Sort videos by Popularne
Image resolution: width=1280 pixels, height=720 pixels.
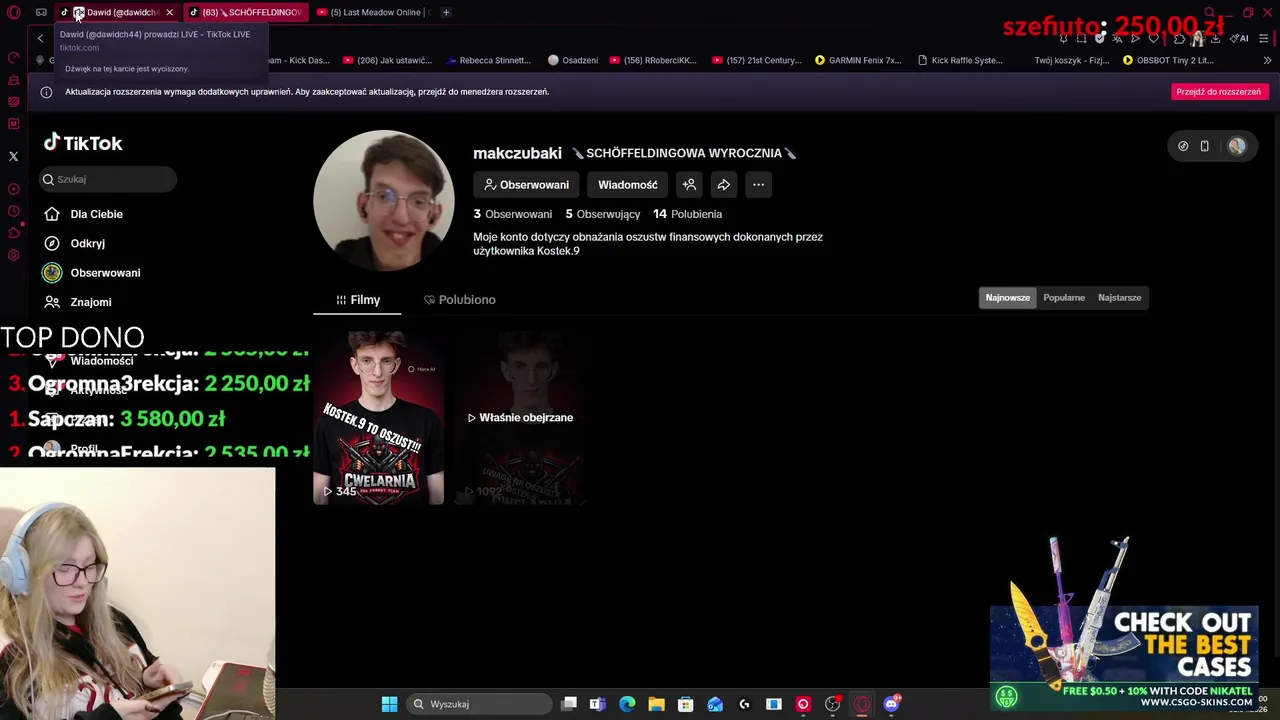coord(1064,297)
